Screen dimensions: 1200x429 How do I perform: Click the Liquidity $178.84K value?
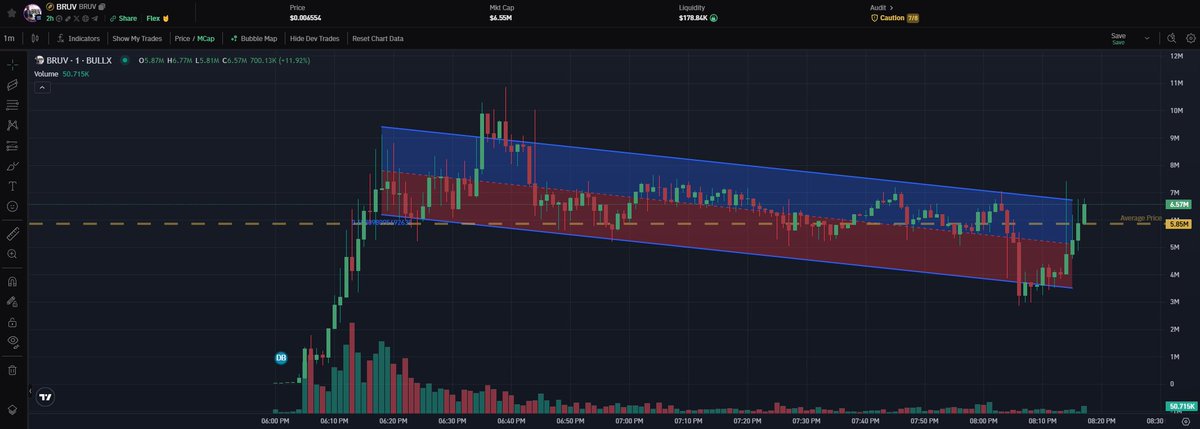click(693, 18)
